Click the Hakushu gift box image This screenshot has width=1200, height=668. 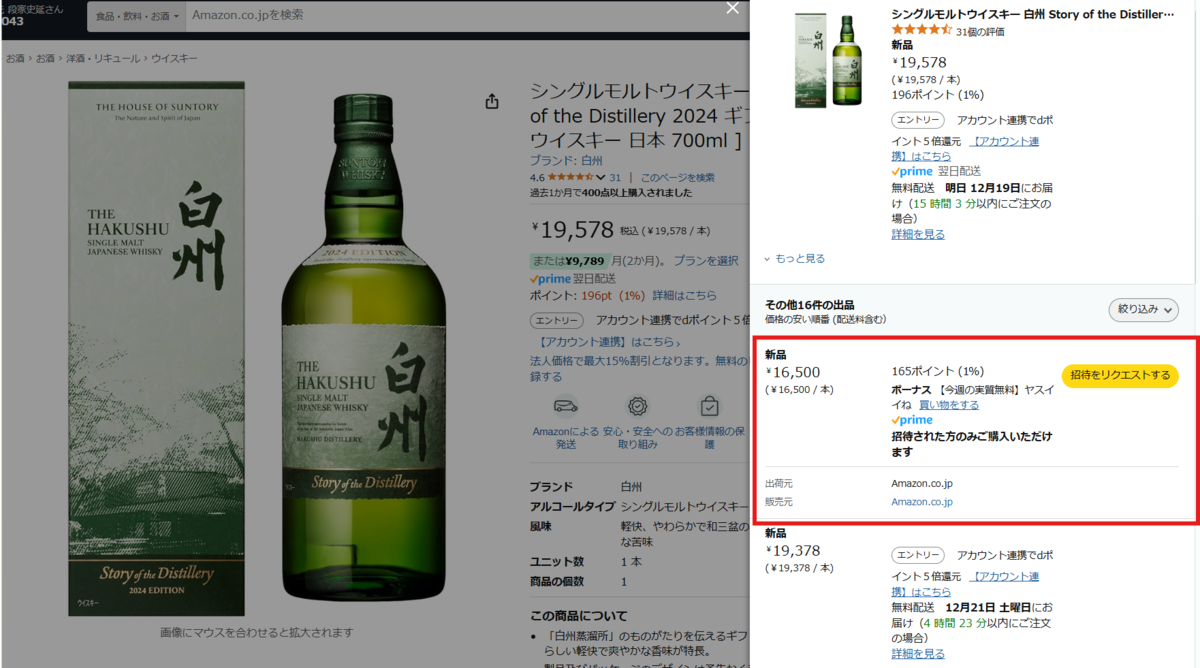pos(156,348)
